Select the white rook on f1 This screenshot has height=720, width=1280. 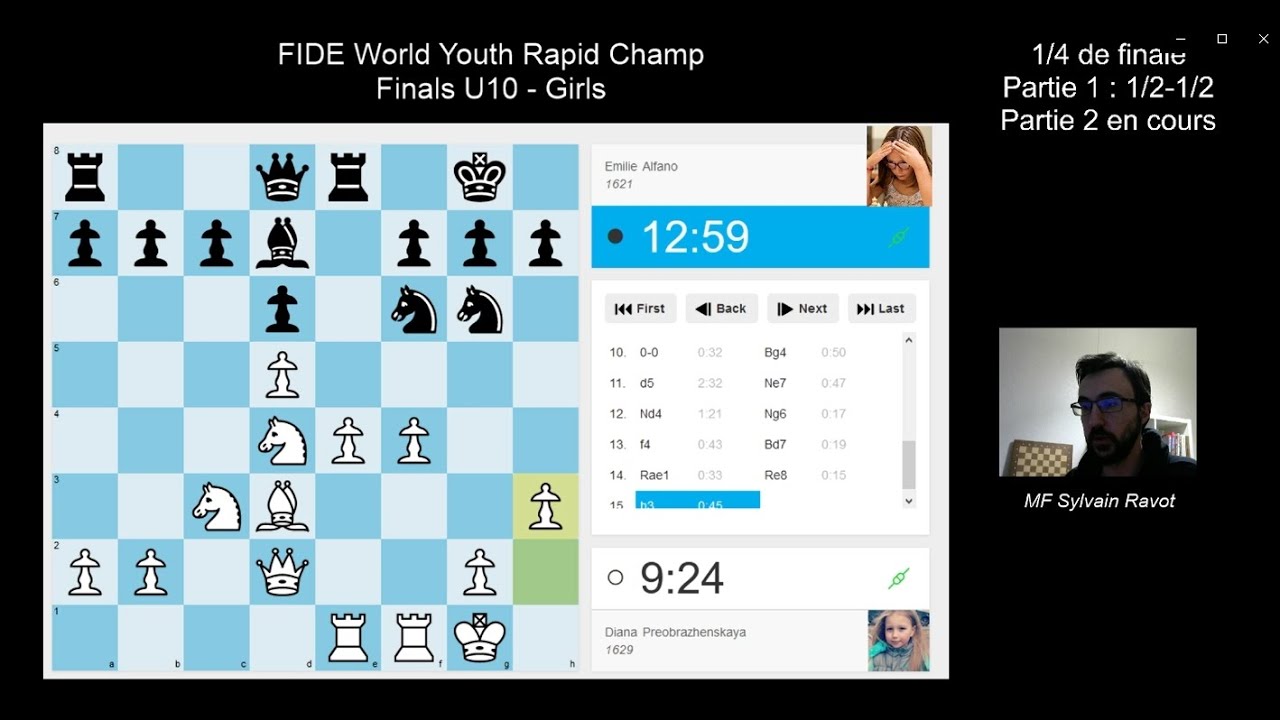click(x=414, y=639)
